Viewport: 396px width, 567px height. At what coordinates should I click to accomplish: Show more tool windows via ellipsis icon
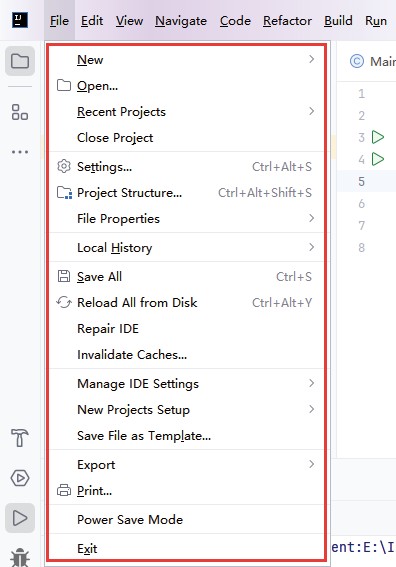20,152
